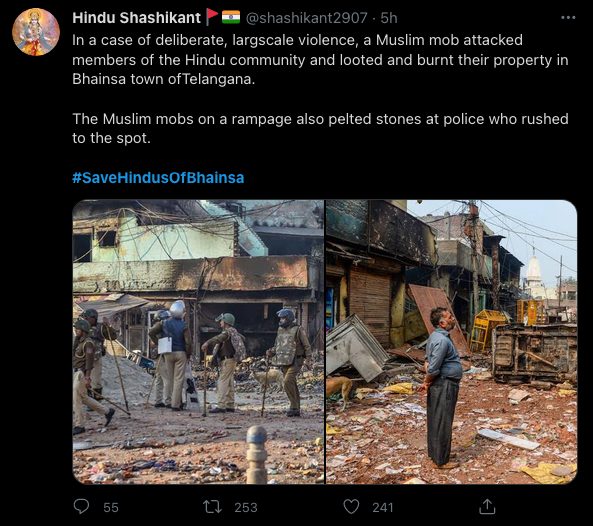The width and height of the screenshot is (593, 526).
Task: Click the 253 retweets count
Action: tap(246, 507)
